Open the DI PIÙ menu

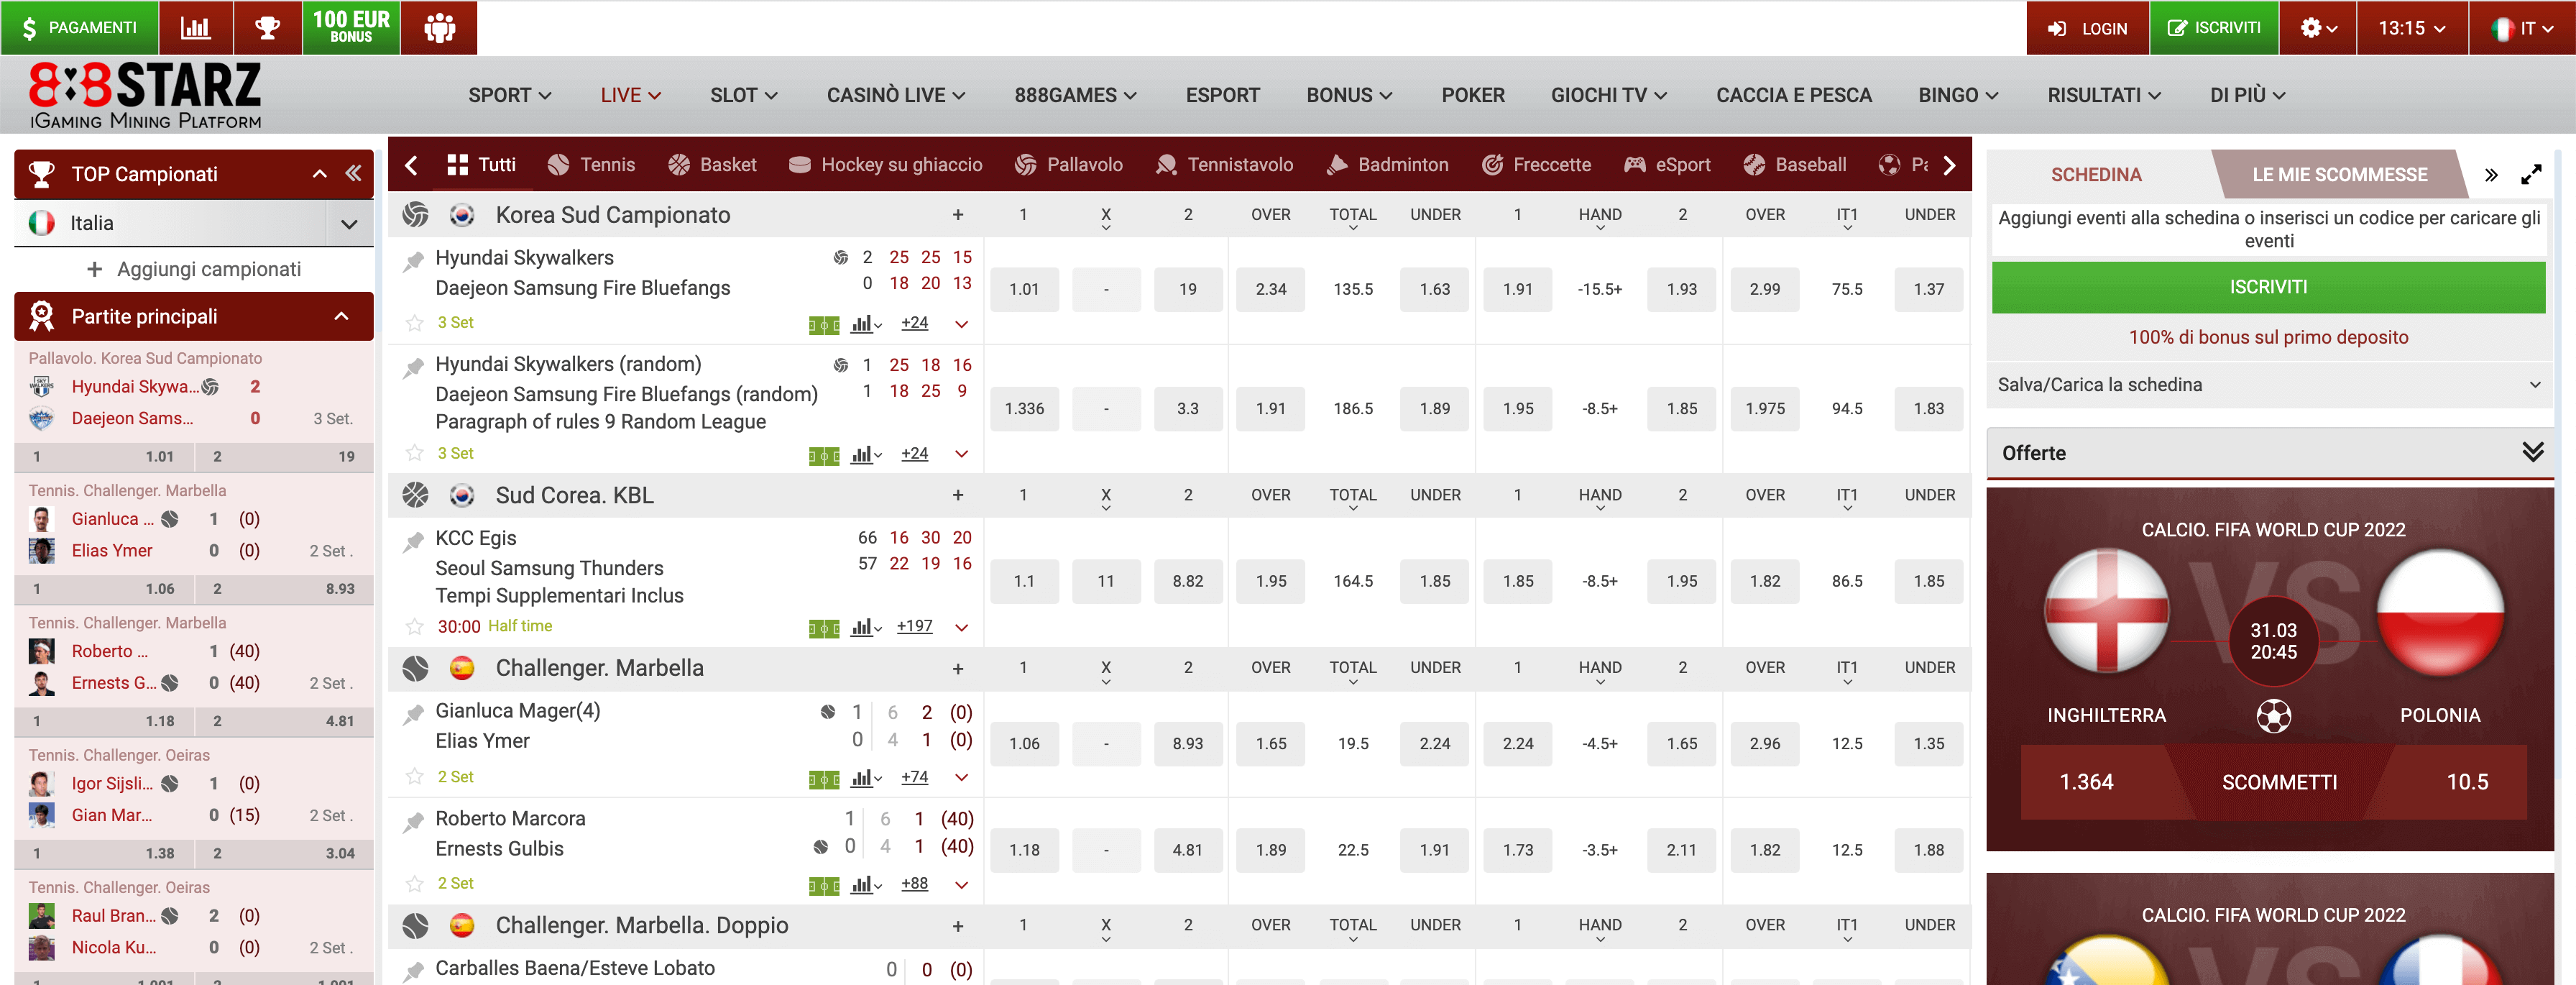point(2245,94)
